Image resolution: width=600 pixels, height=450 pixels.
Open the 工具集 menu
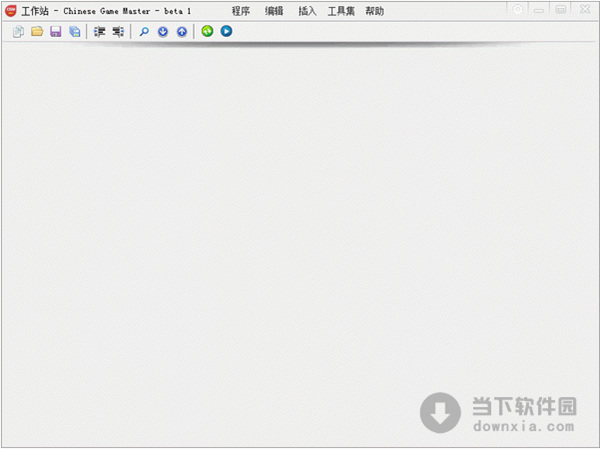[x=341, y=11]
